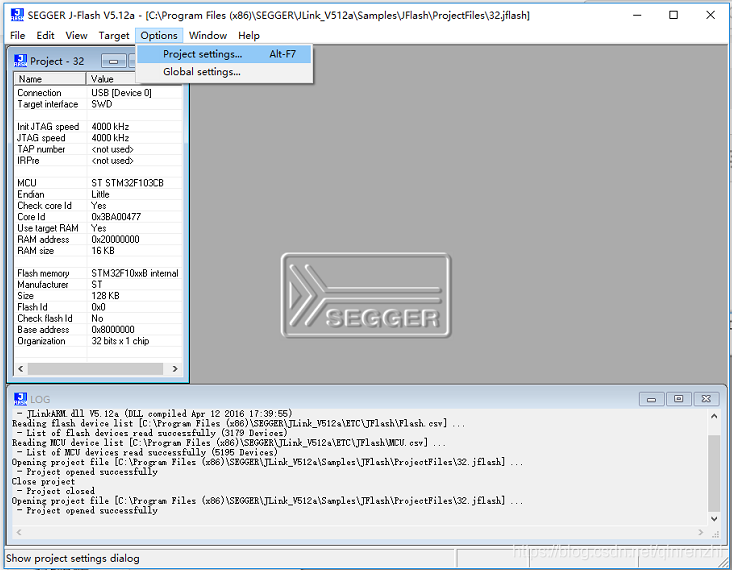
Task: Select the RAM size row
Action: (x=98, y=251)
